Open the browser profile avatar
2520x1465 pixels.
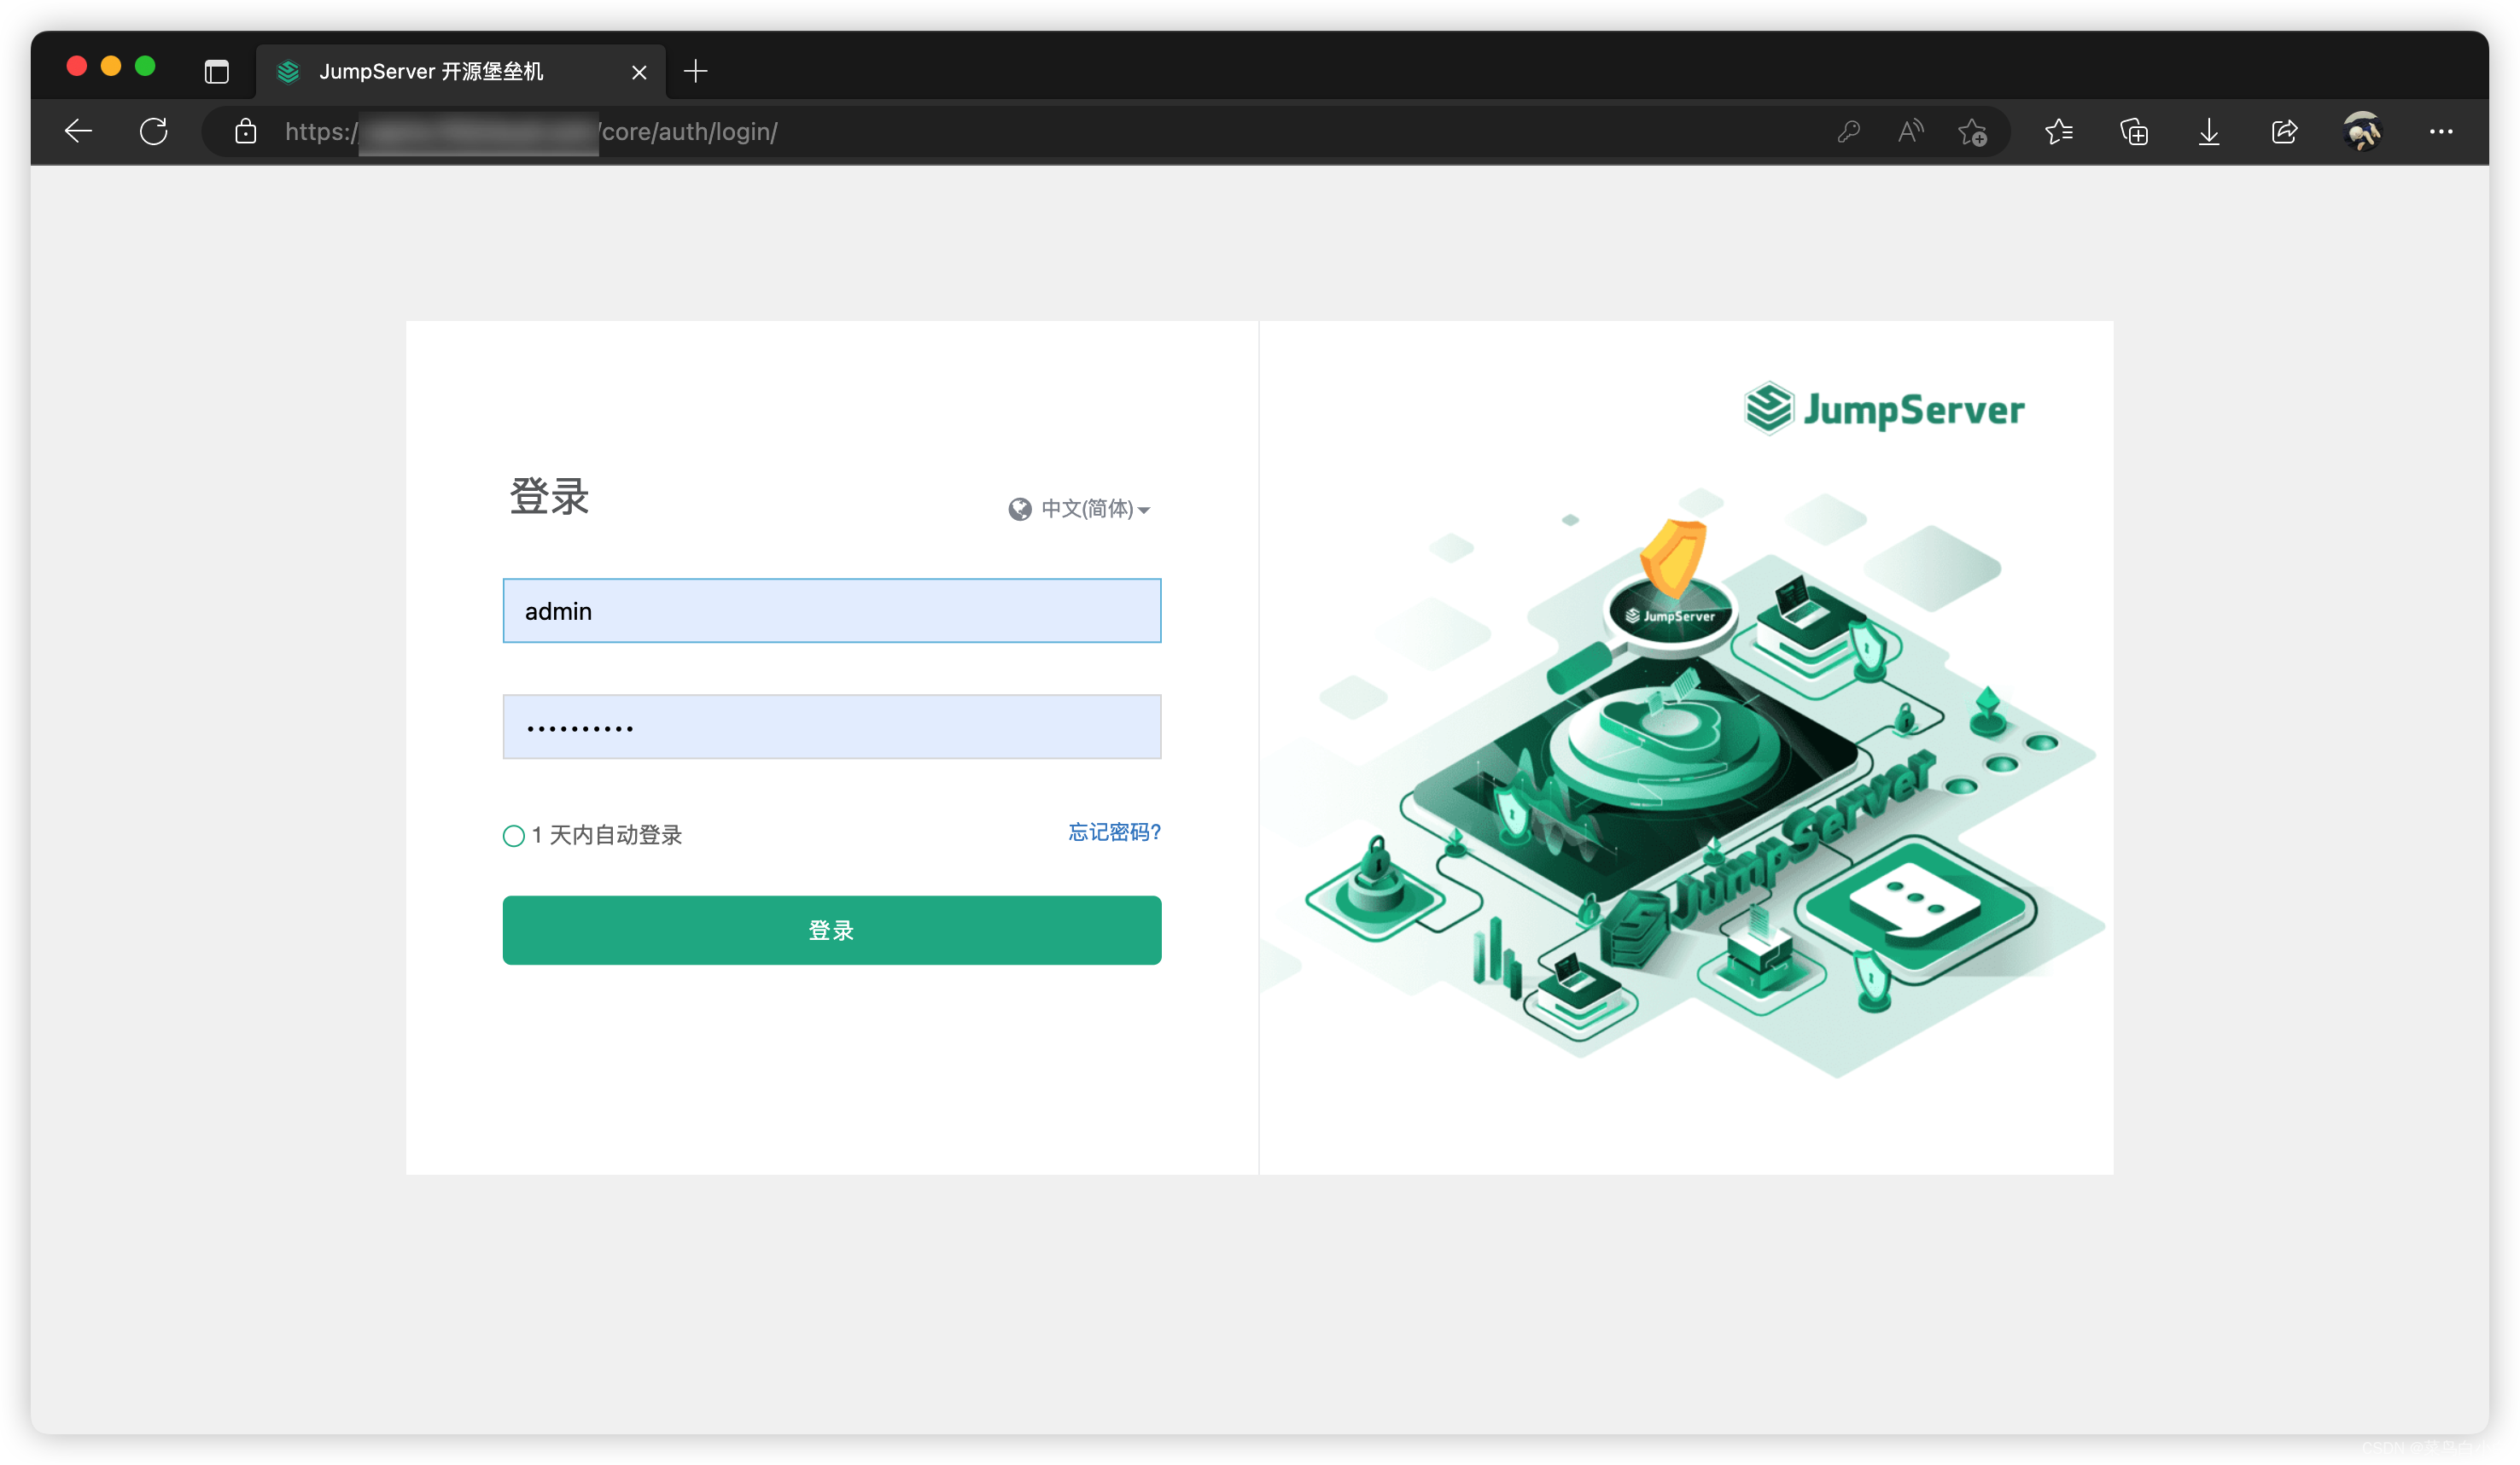point(2362,131)
